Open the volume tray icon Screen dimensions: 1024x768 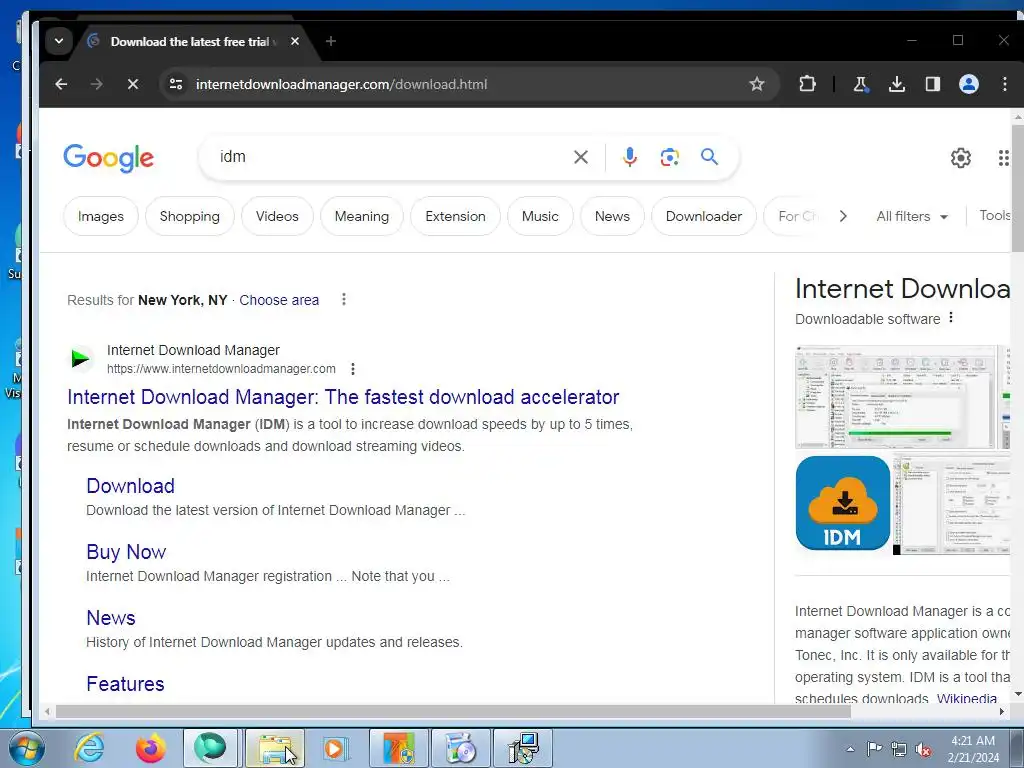tap(923, 749)
